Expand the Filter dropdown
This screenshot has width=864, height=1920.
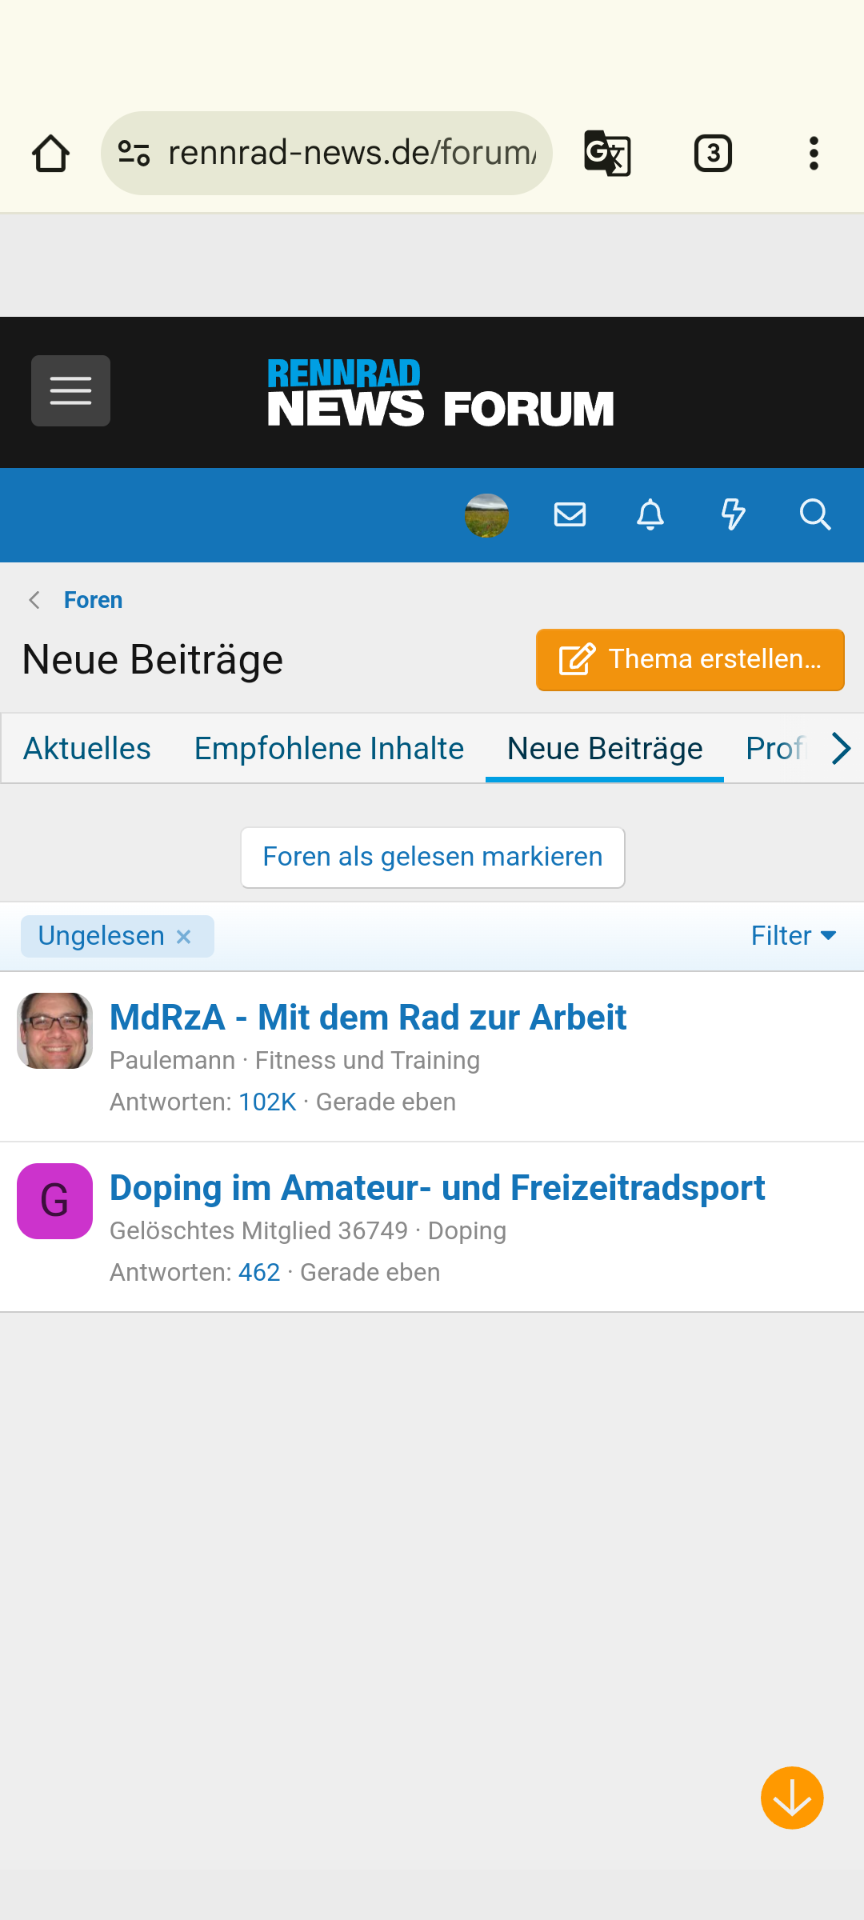click(793, 936)
